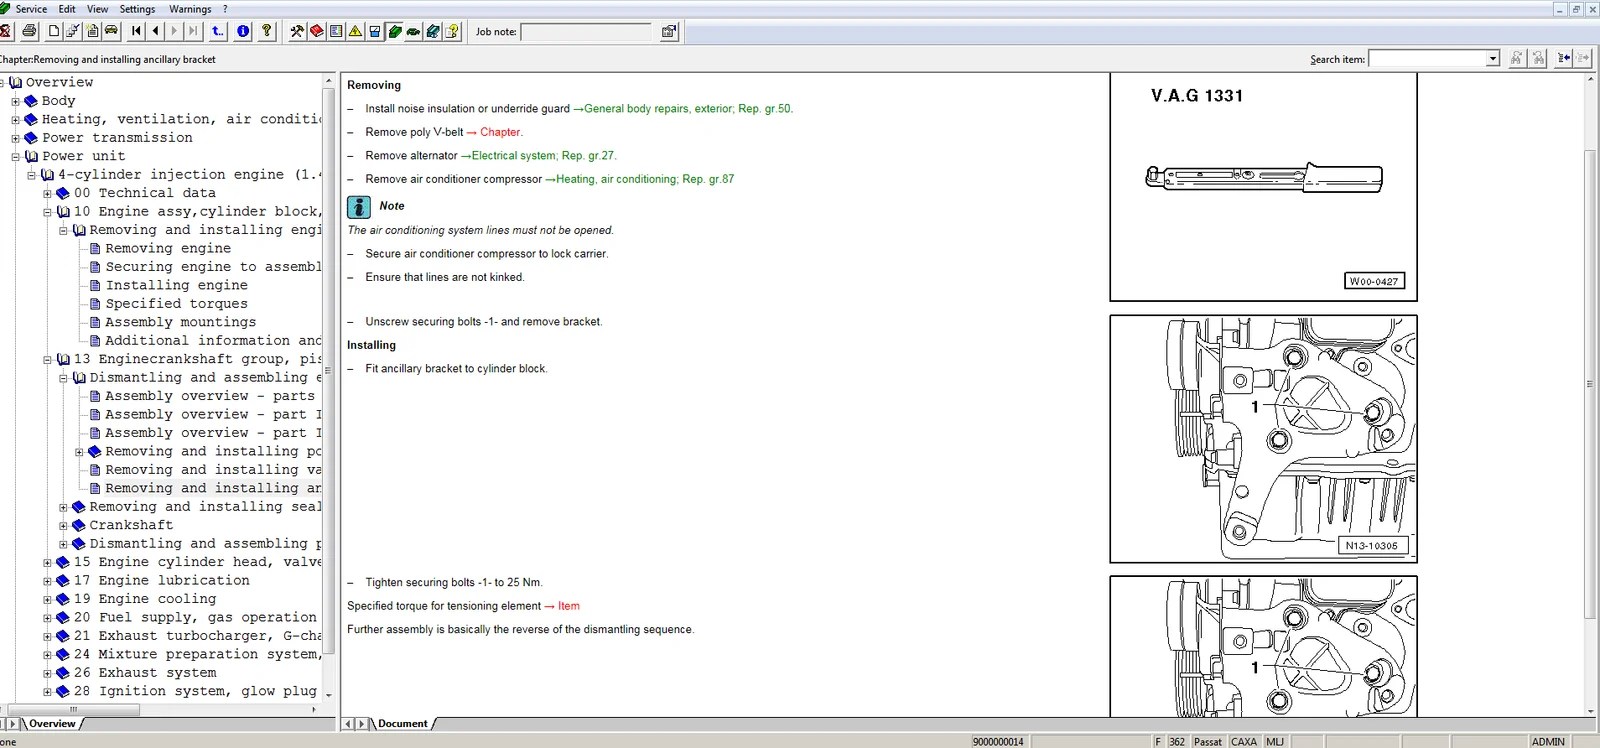Switch to the Document tab

click(402, 724)
